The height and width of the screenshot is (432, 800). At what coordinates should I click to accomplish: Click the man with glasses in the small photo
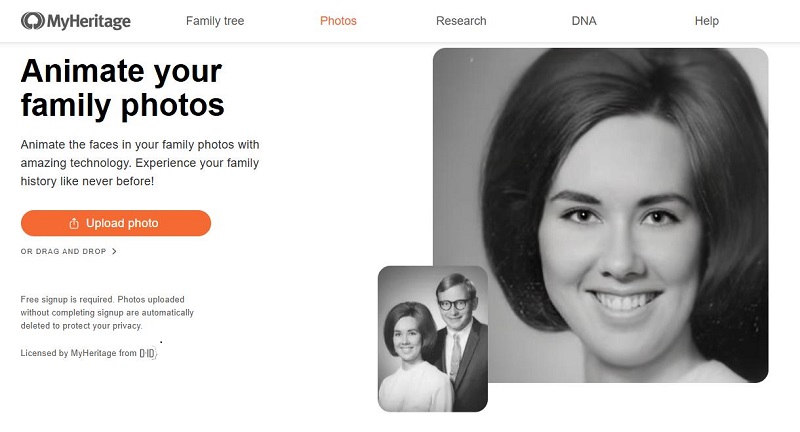[x=453, y=300]
